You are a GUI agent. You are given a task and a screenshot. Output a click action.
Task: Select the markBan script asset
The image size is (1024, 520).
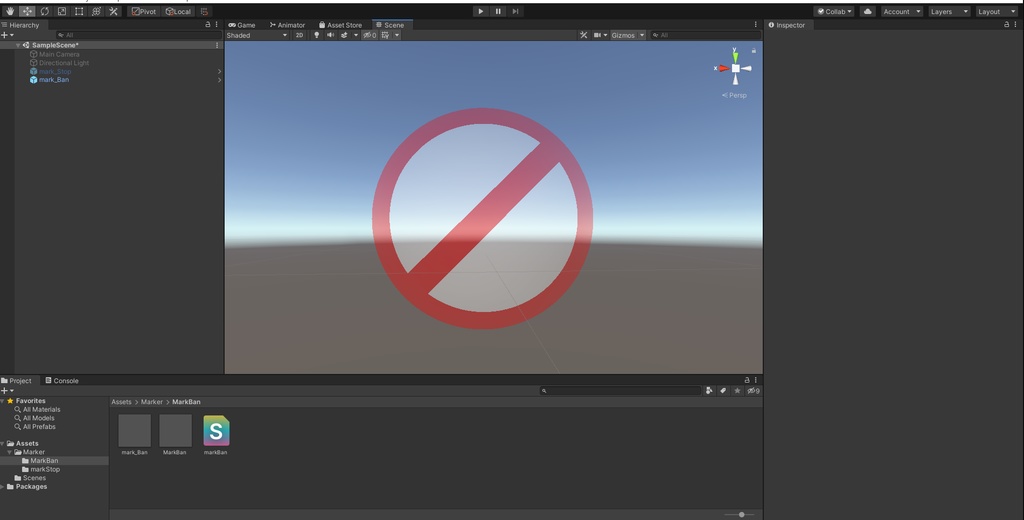(216, 435)
